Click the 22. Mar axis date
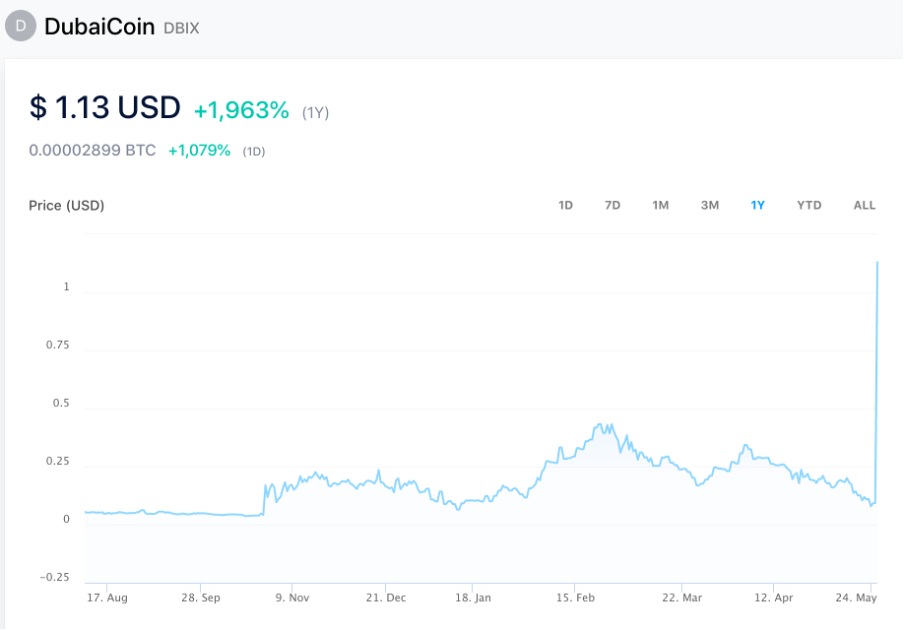The image size is (904, 630). tap(682, 598)
